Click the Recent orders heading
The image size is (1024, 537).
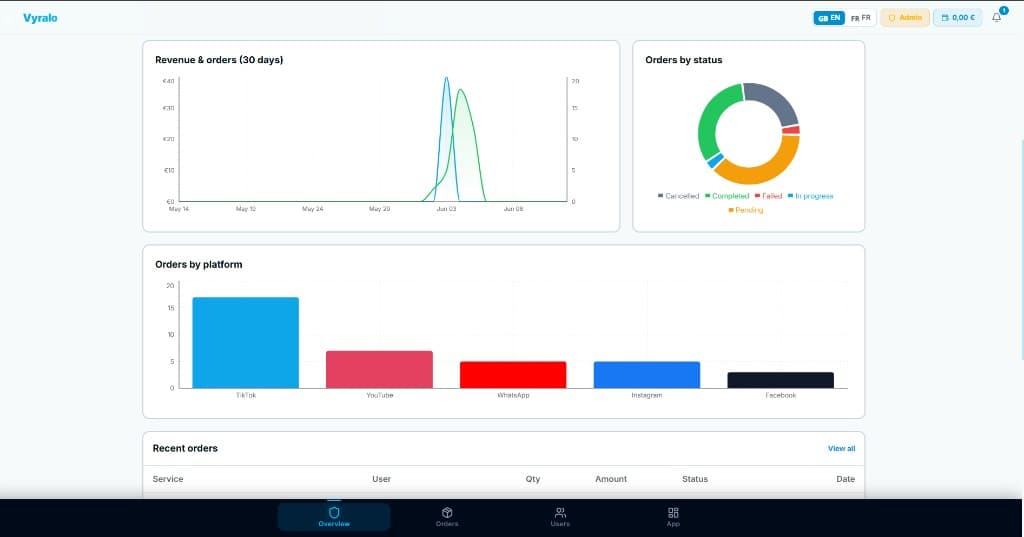click(185, 448)
